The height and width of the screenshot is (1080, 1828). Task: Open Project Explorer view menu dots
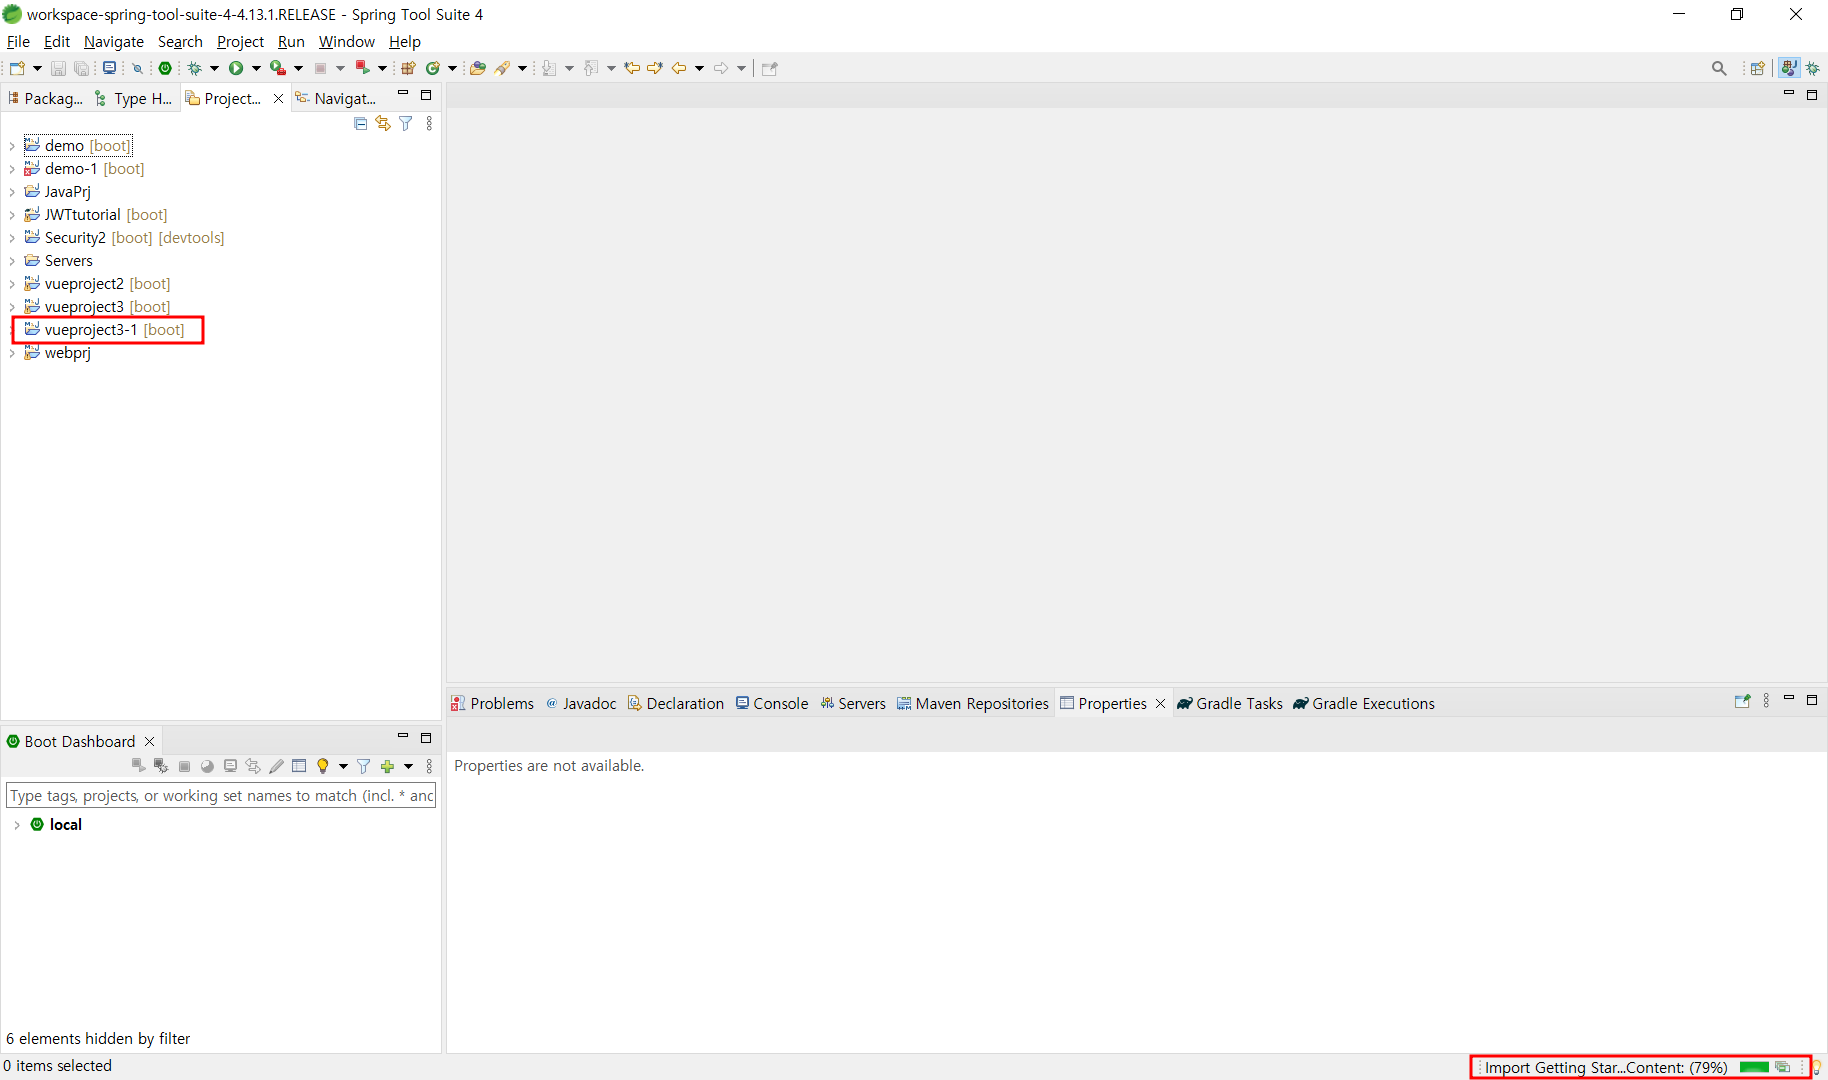click(x=429, y=123)
